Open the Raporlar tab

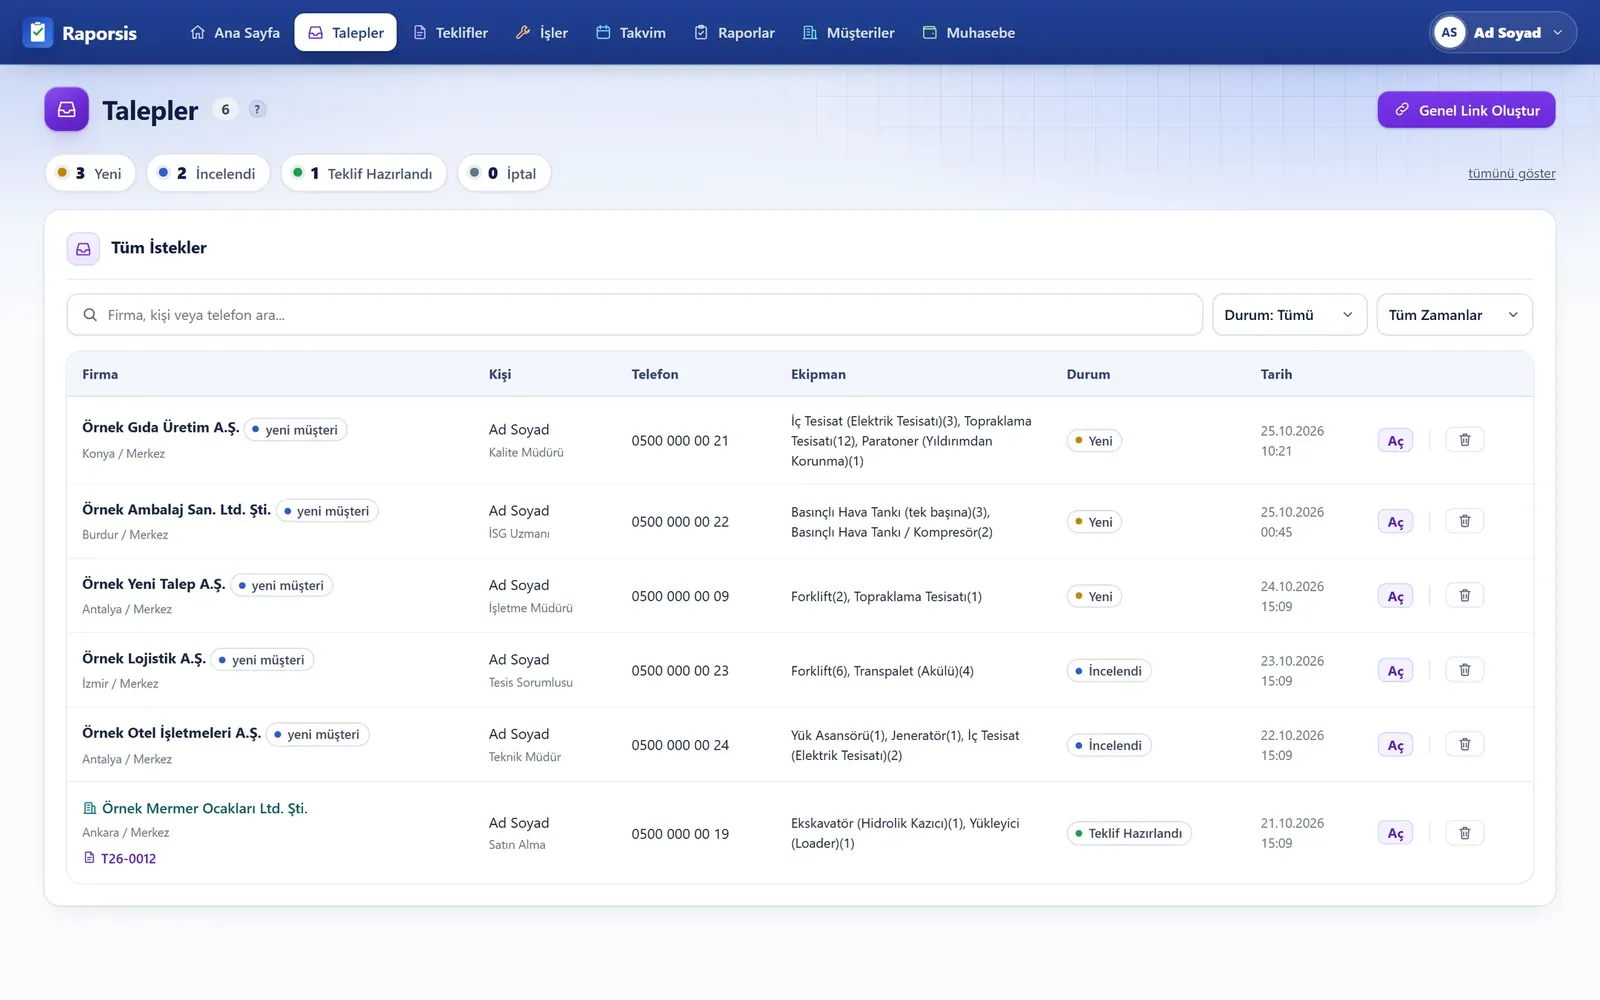pyautogui.click(x=735, y=33)
